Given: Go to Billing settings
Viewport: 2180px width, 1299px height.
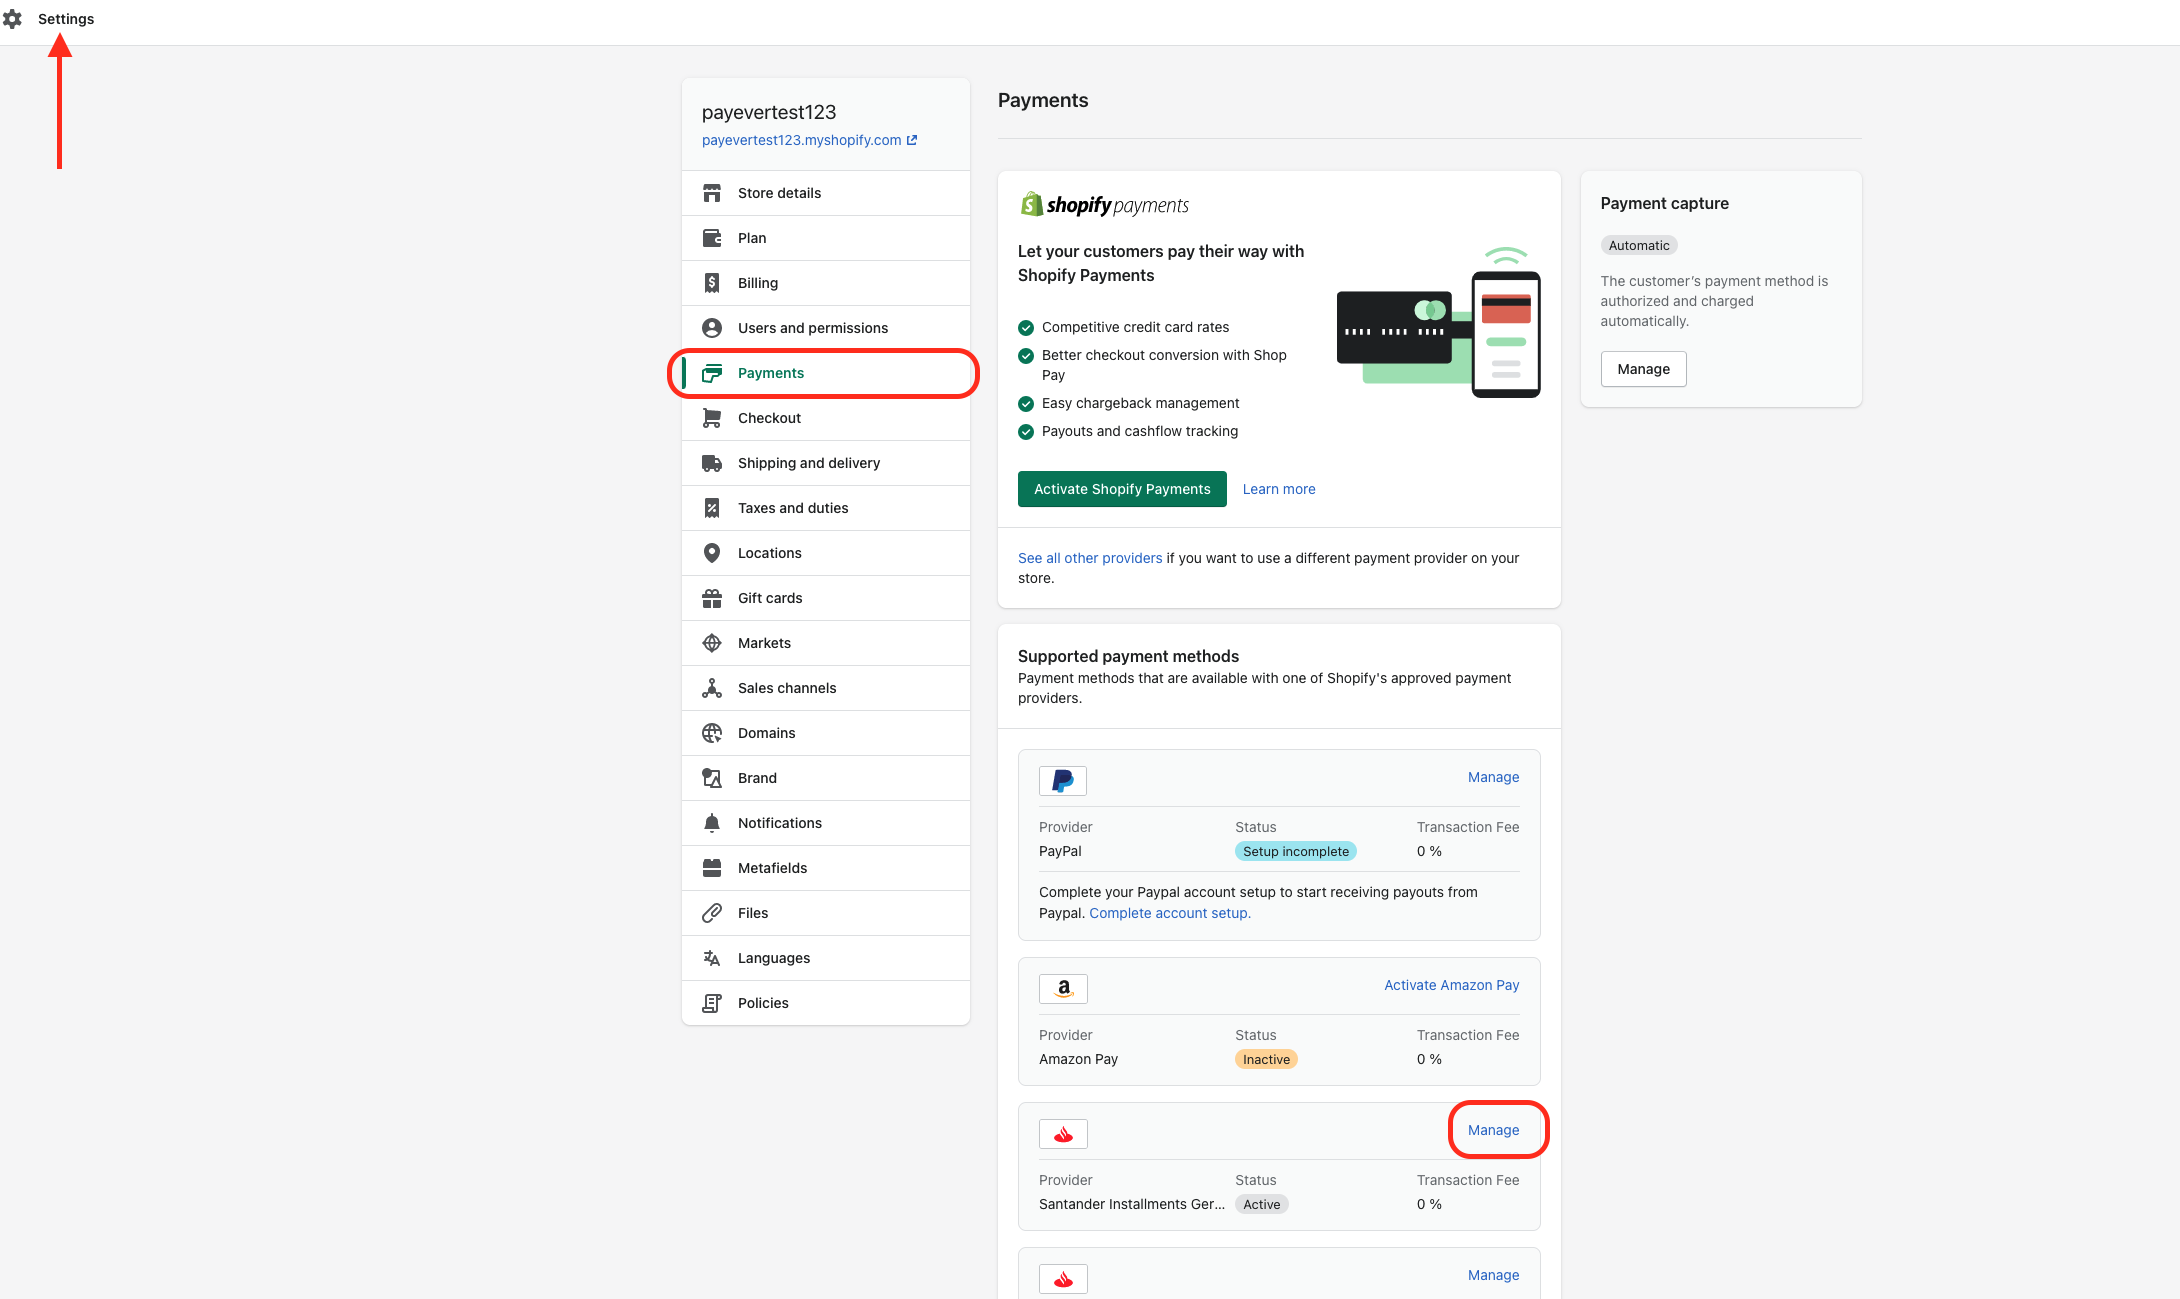Looking at the screenshot, I should click(826, 283).
